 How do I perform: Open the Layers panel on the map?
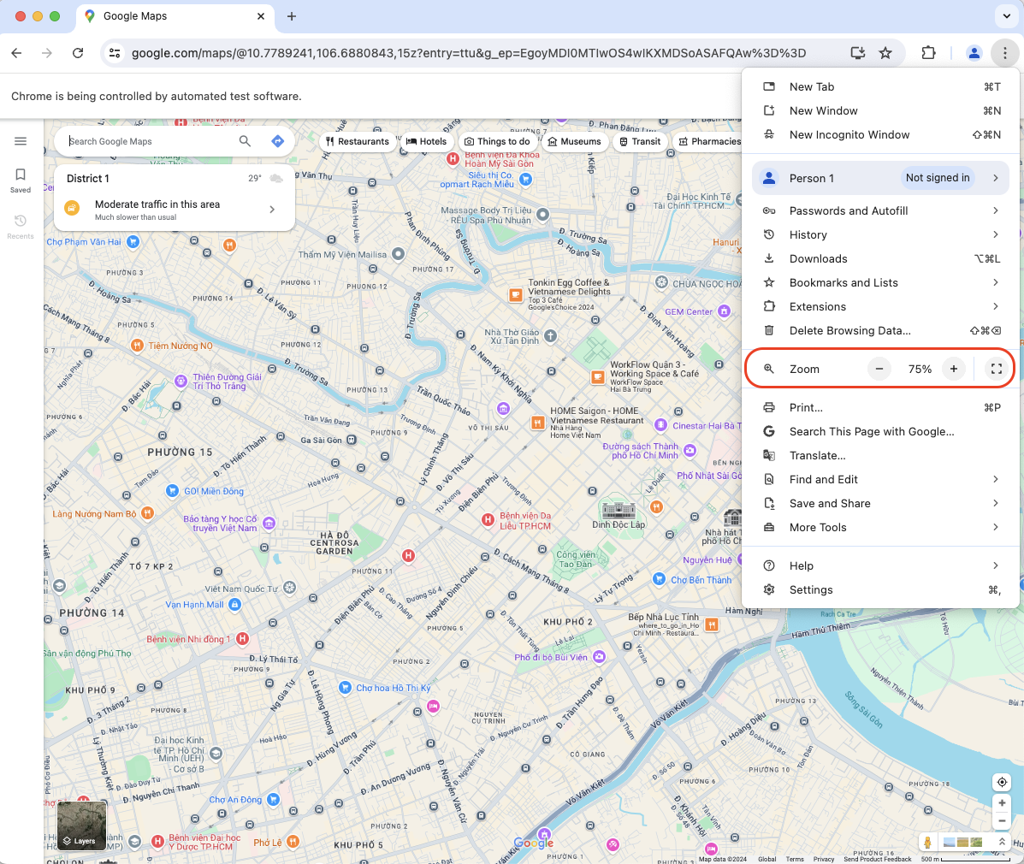81,826
